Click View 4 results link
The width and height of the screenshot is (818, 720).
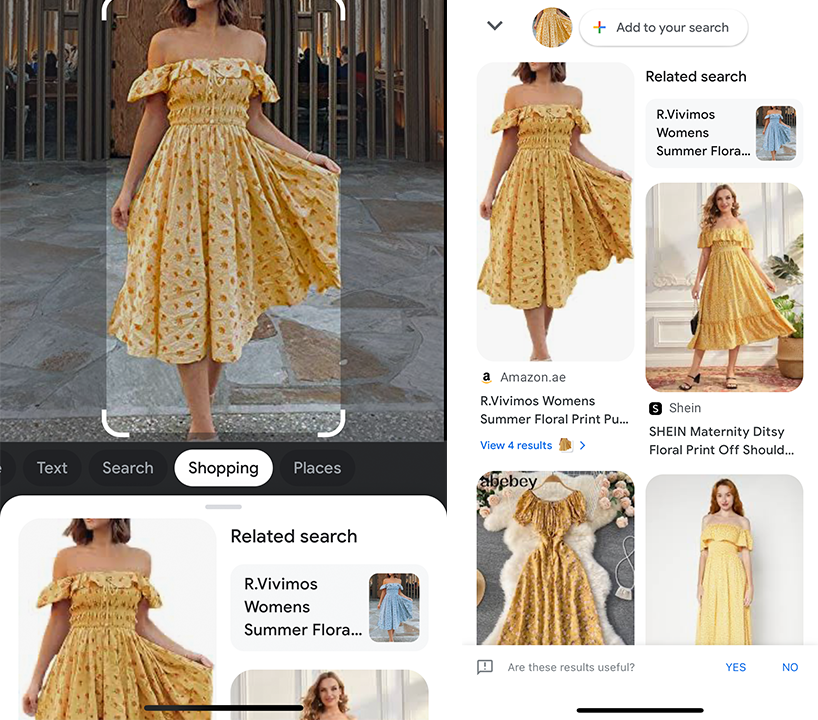tap(516, 445)
